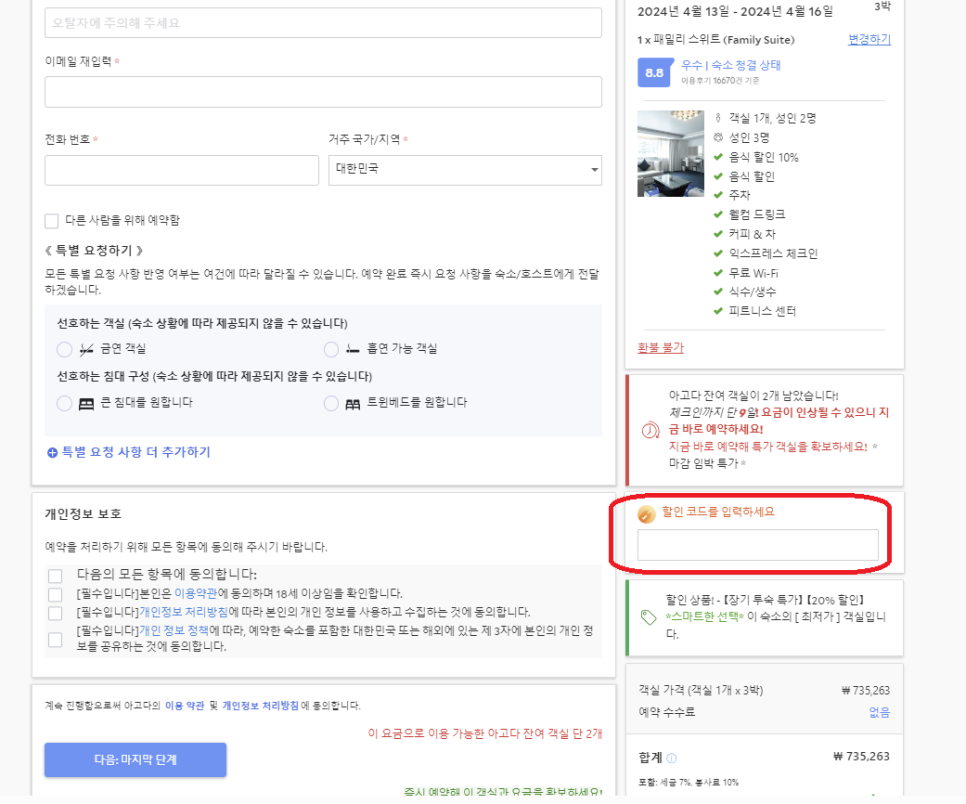Click checkmark beside 커피 & 차
The height and width of the screenshot is (804, 966).
718,234
